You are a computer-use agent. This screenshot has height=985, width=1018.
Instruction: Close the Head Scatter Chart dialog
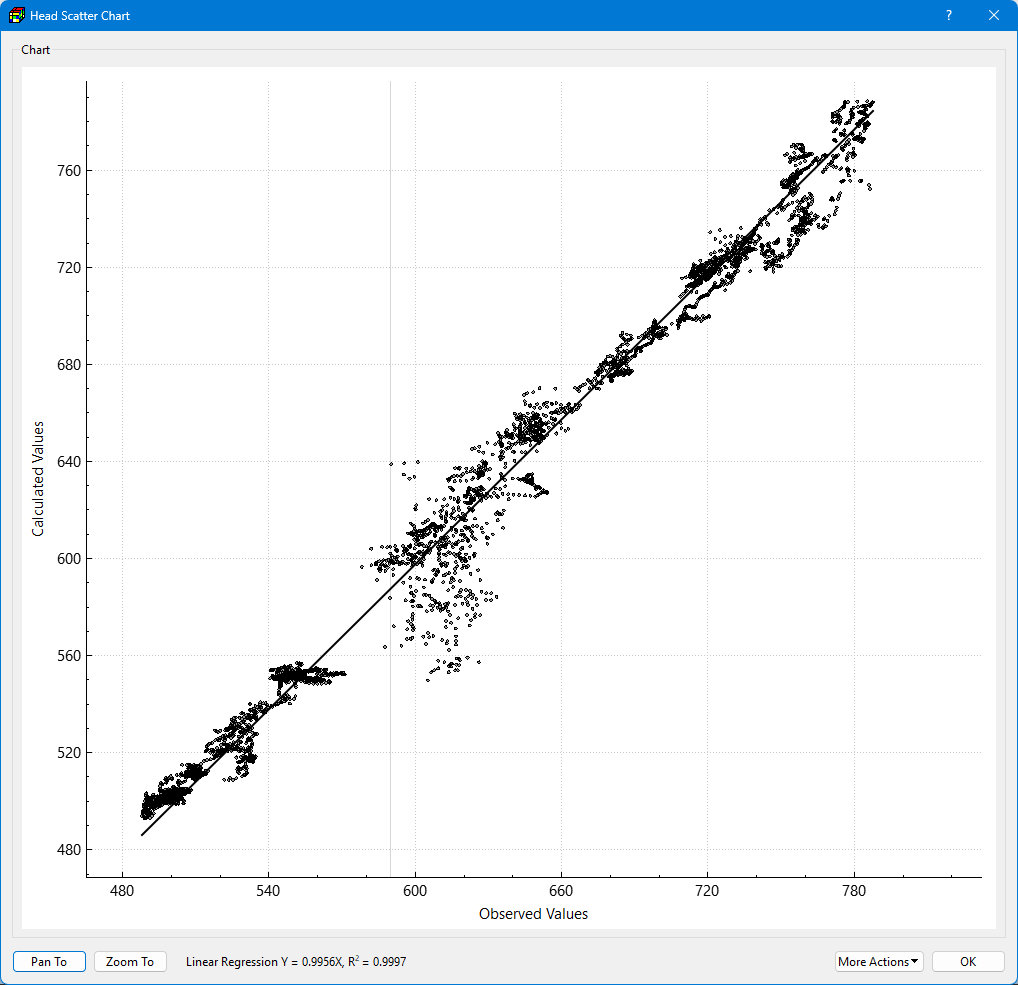click(x=993, y=16)
